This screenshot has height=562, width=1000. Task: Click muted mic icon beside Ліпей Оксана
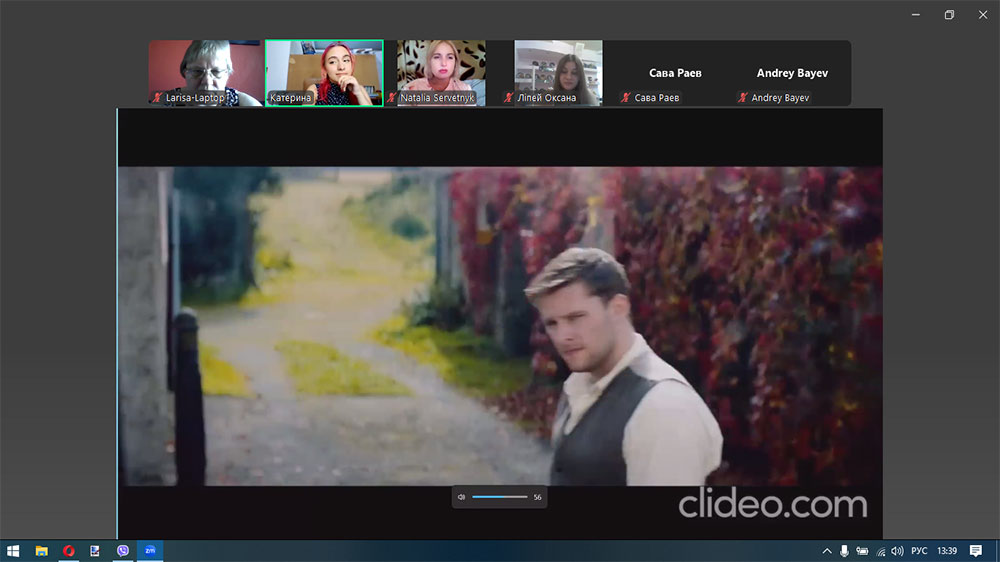pyautogui.click(x=508, y=98)
